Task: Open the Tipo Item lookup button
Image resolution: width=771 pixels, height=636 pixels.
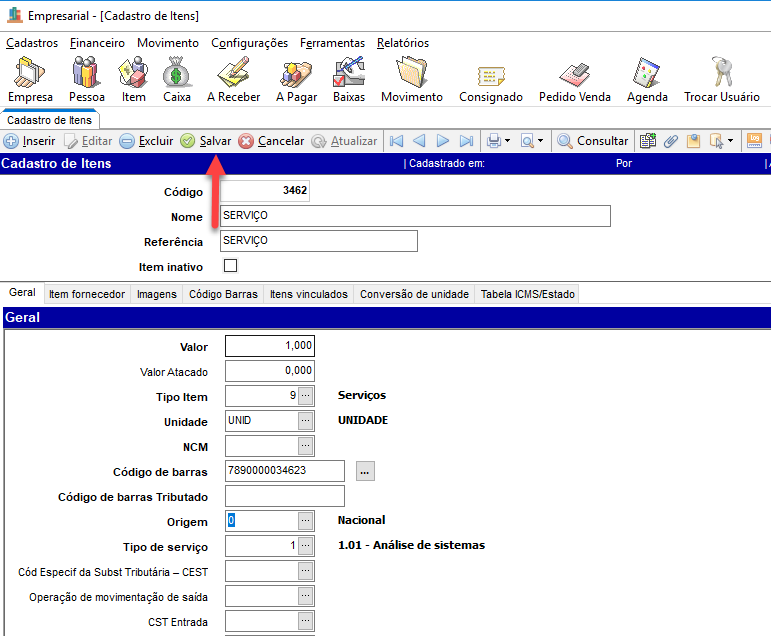Action: point(306,396)
